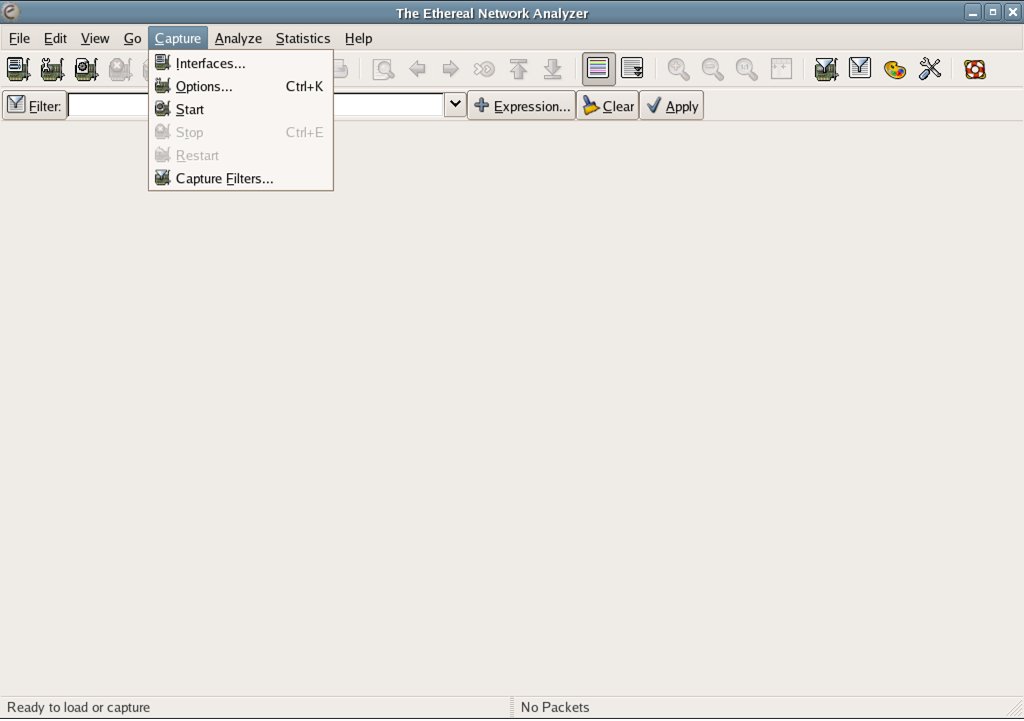Open Display Filters funnel icon
Screen dimensions: 1024x721
860,69
